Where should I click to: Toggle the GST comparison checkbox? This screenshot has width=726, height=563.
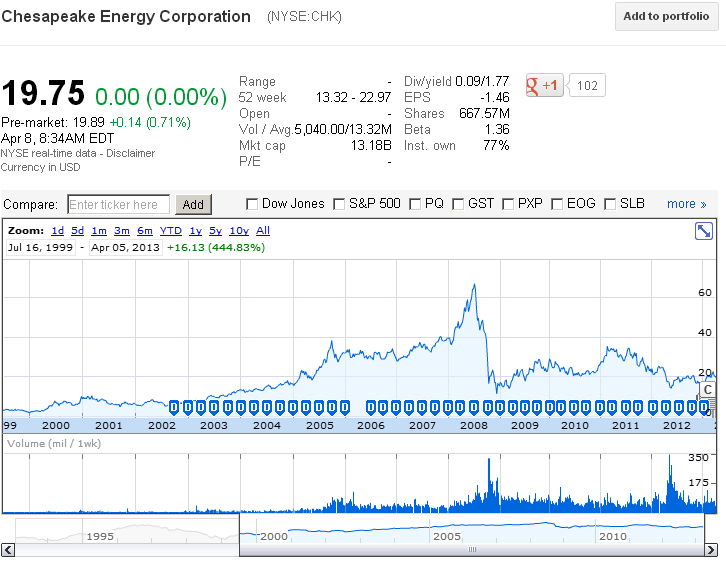(x=458, y=204)
